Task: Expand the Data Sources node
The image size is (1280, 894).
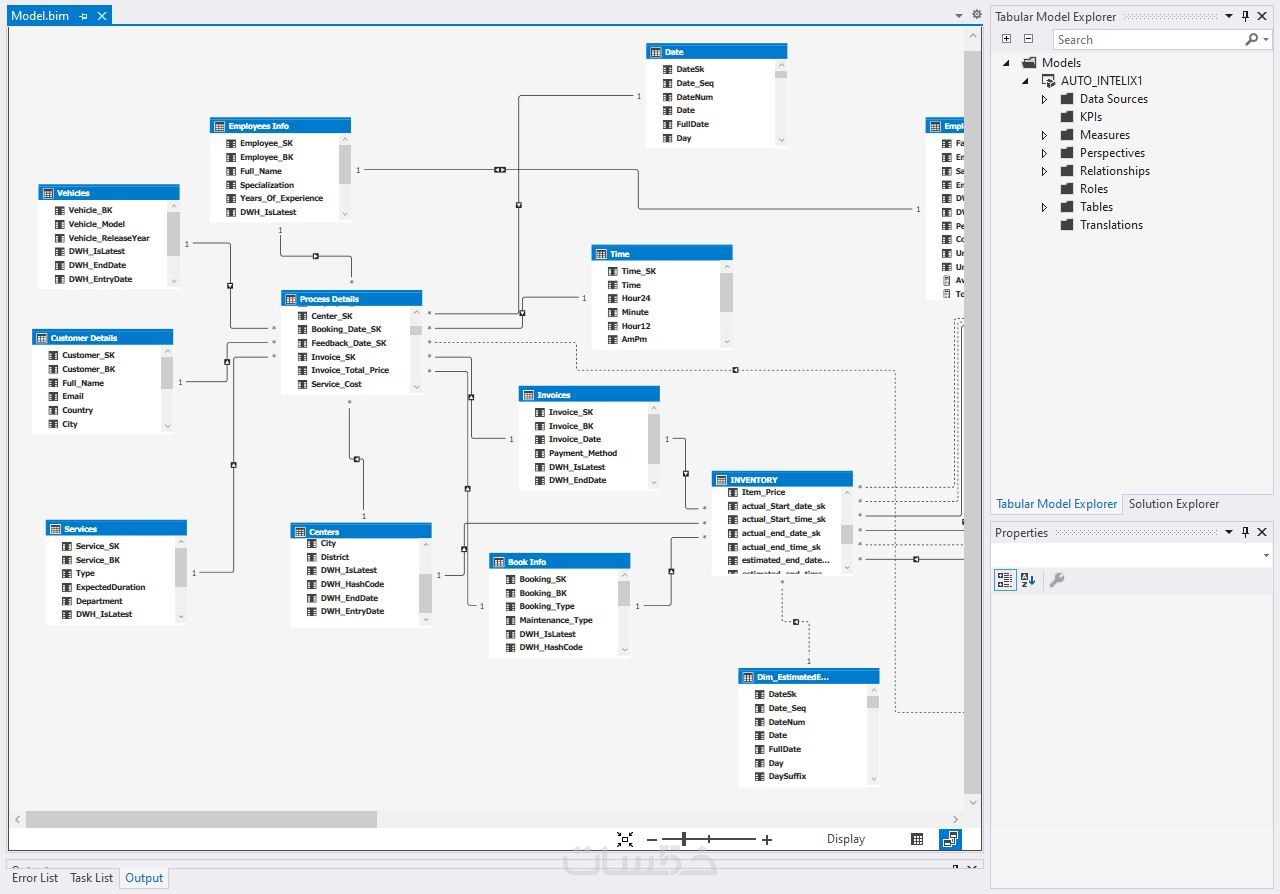Action: tap(1044, 99)
